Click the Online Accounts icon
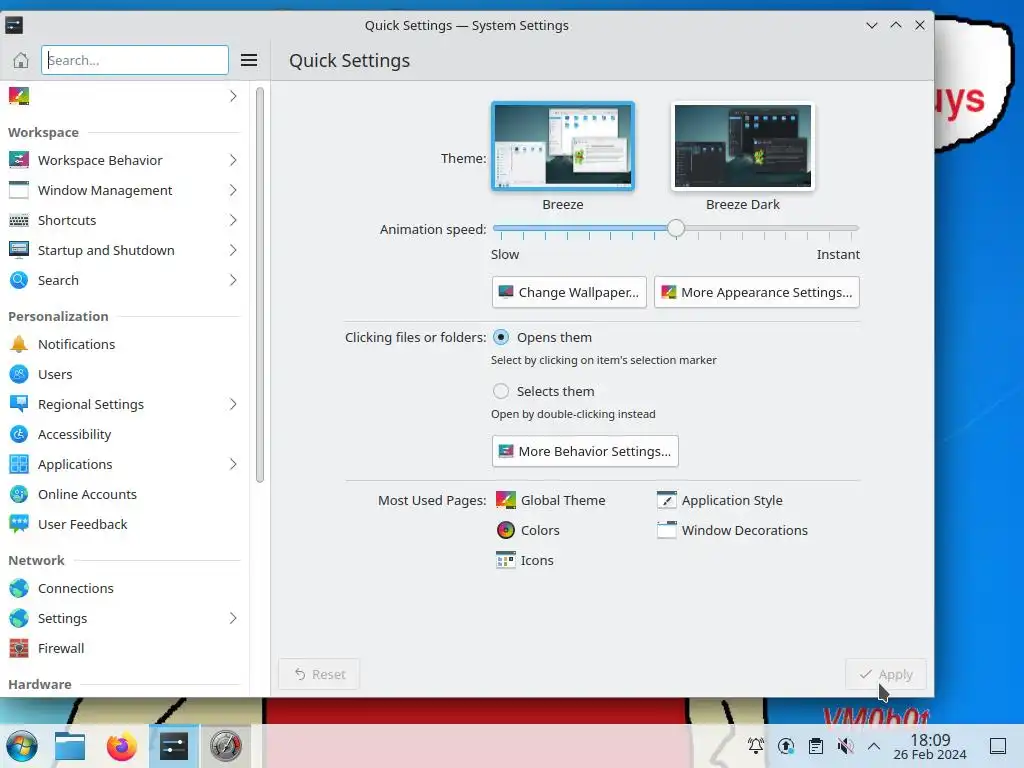This screenshot has height=768, width=1024. (19, 494)
